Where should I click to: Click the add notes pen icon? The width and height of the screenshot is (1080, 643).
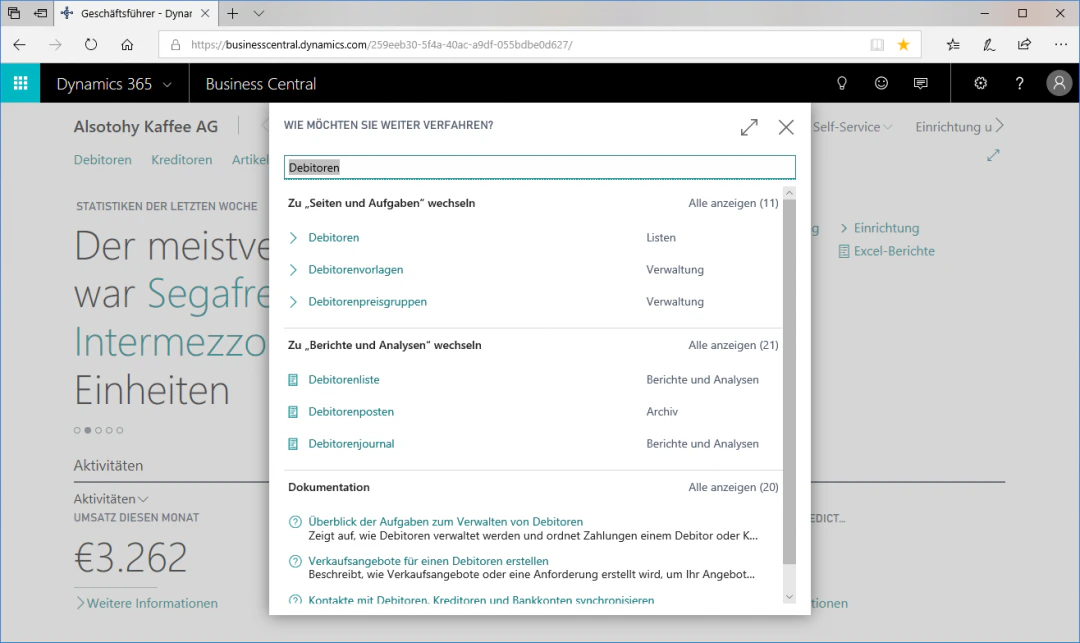(988, 45)
